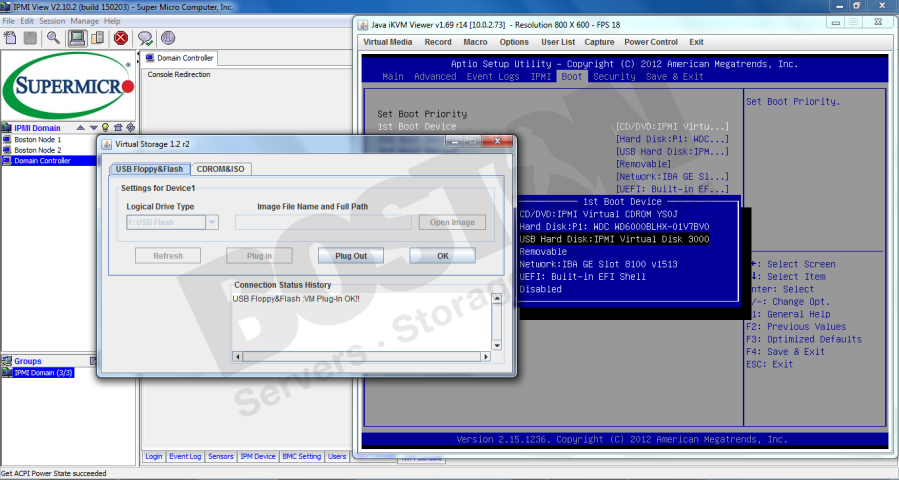Click the Connection Status History scroll-up arrow
The height and width of the screenshot is (480, 899).
click(x=497, y=298)
